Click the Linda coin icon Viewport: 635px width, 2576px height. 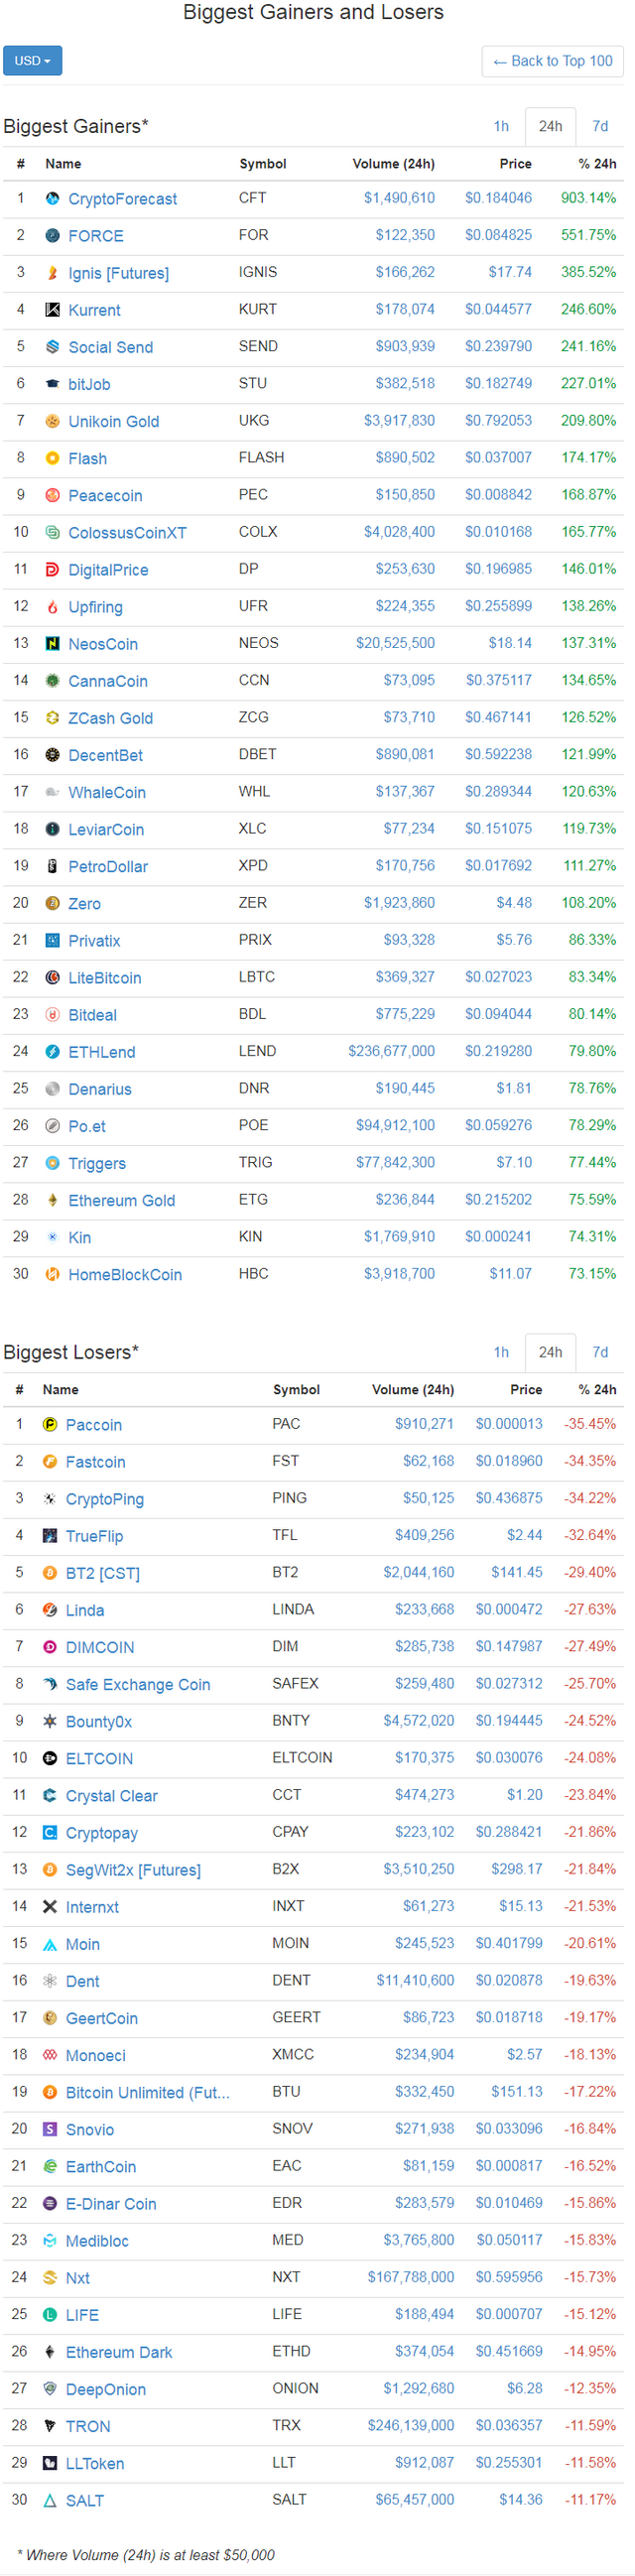(50, 1610)
